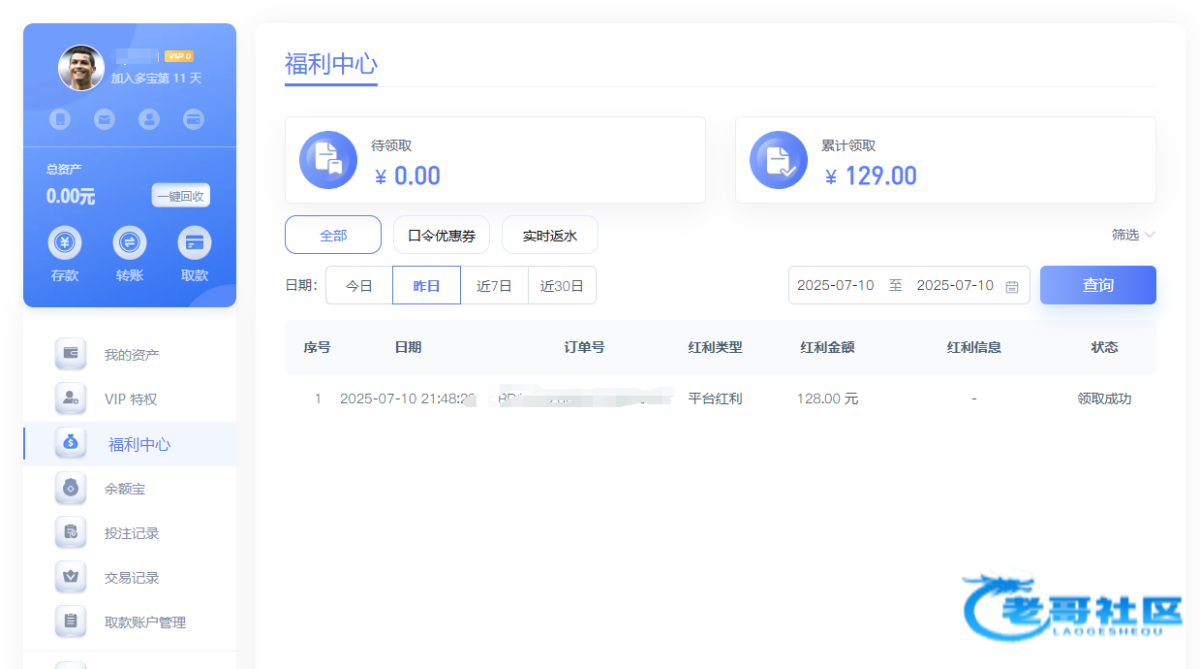Open 我的资产 in the sidebar
This screenshot has height=669, width=1200.
pyautogui.click(x=131, y=355)
